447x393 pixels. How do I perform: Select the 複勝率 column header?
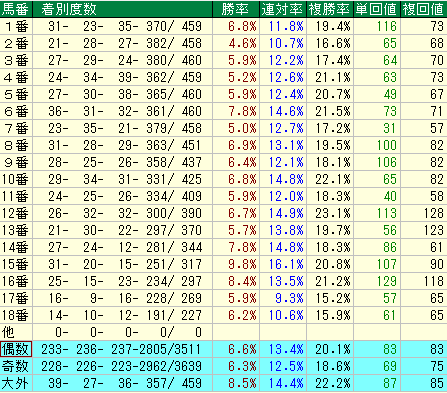pyautogui.click(x=330, y=9)
